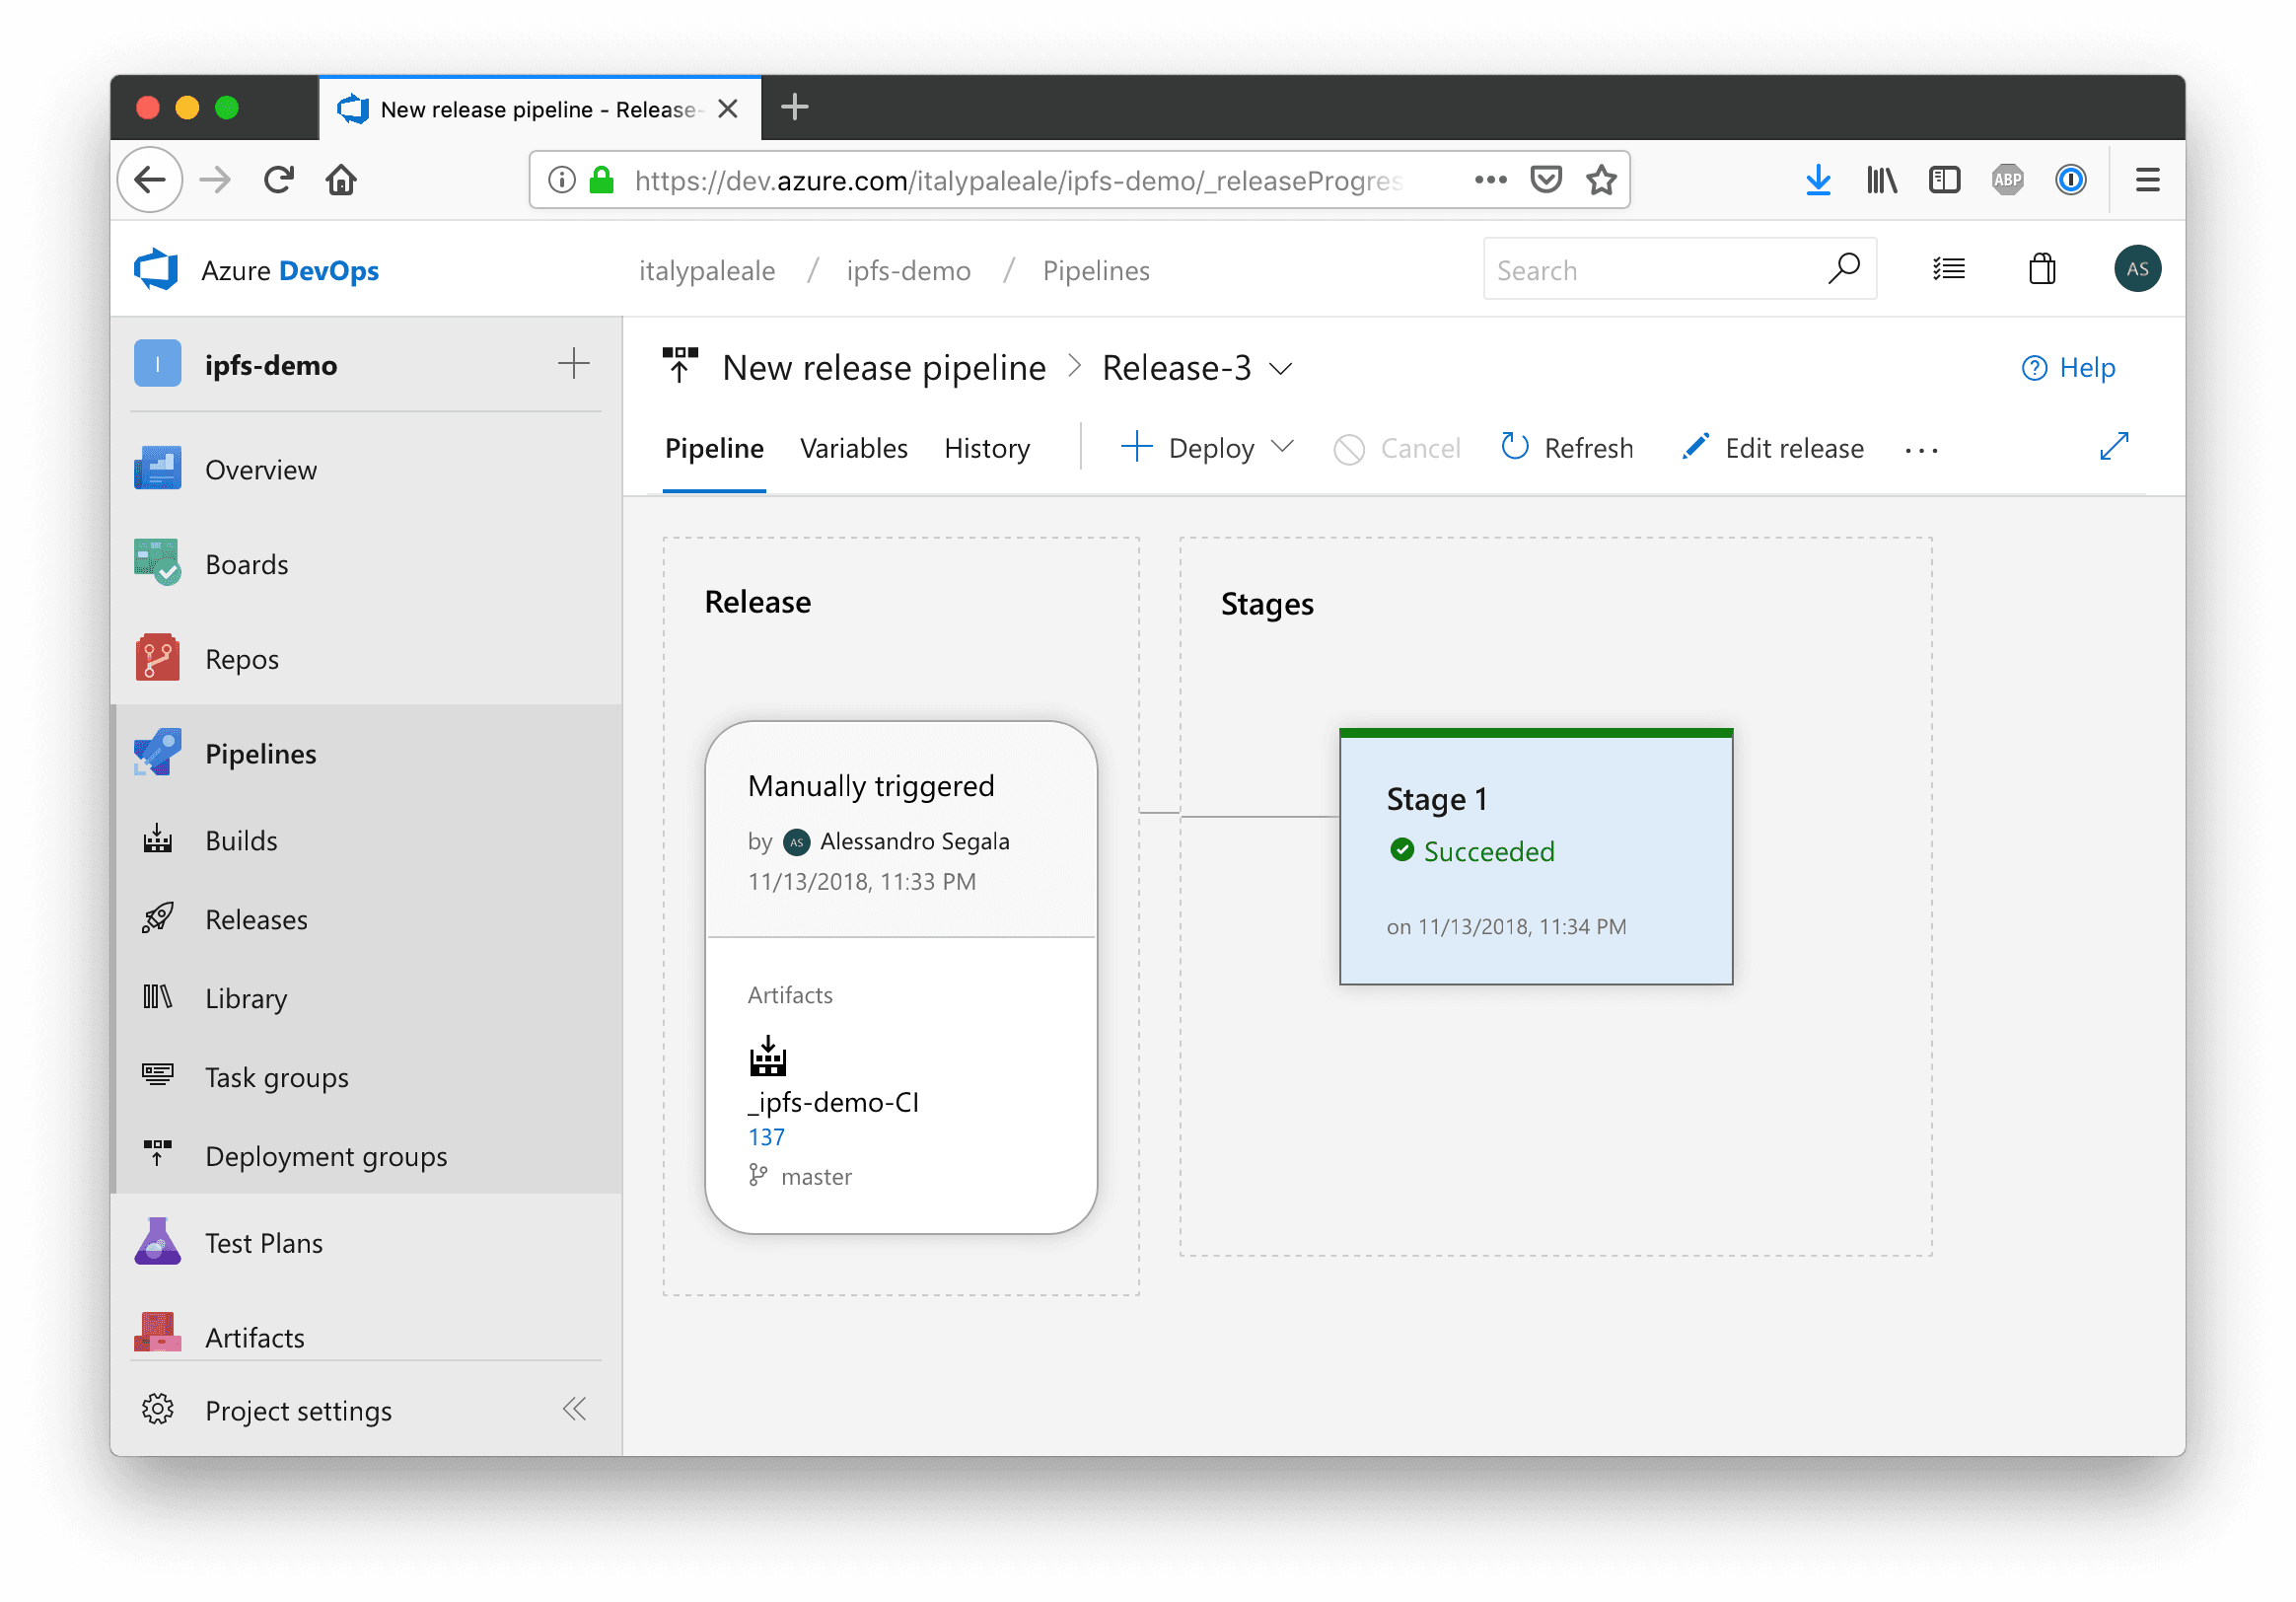2296x1602 pixels.
Task: Open the work items list icon
Action: pyautogui.click(x=1949, y=269)
